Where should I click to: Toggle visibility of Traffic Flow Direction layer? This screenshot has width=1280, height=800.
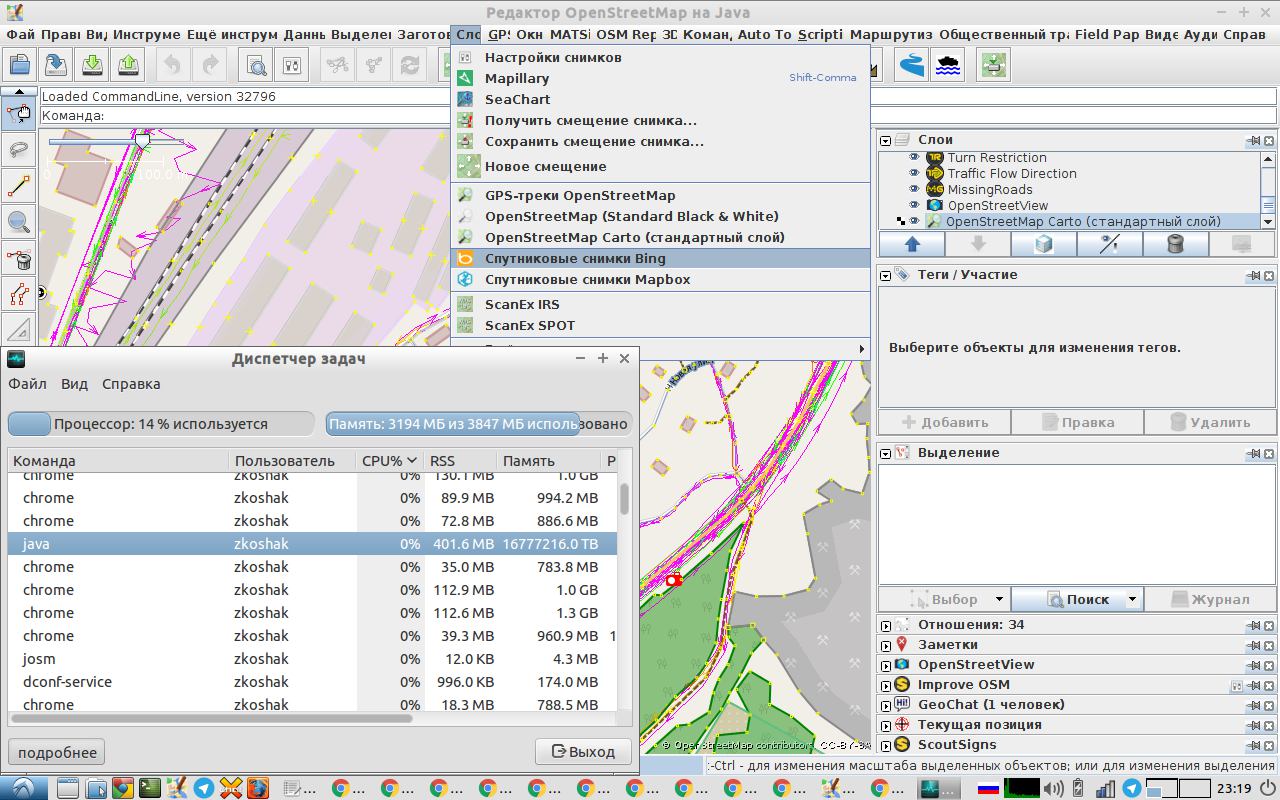(913, 173)
